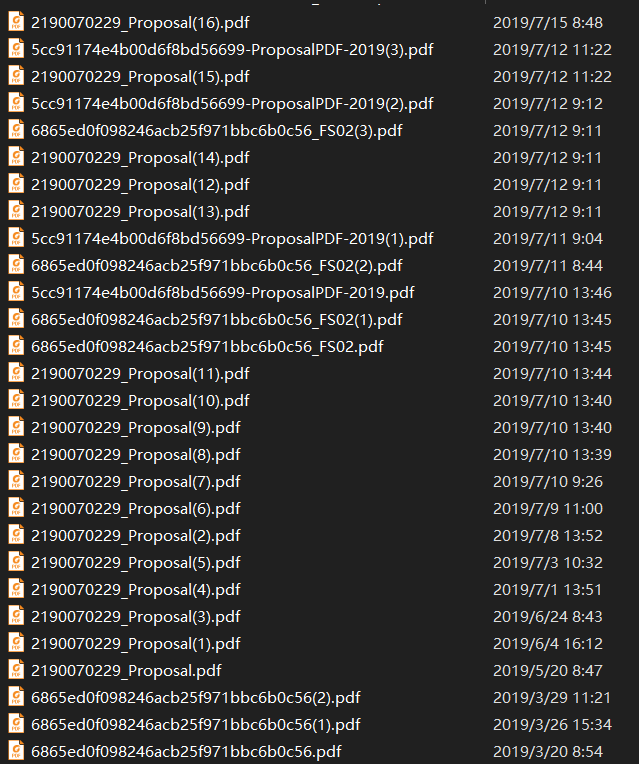Click the PDF icon of 2190070229_Proposal(9).pdf
Viewport: 639px width, 764px height.
(16, 427)
